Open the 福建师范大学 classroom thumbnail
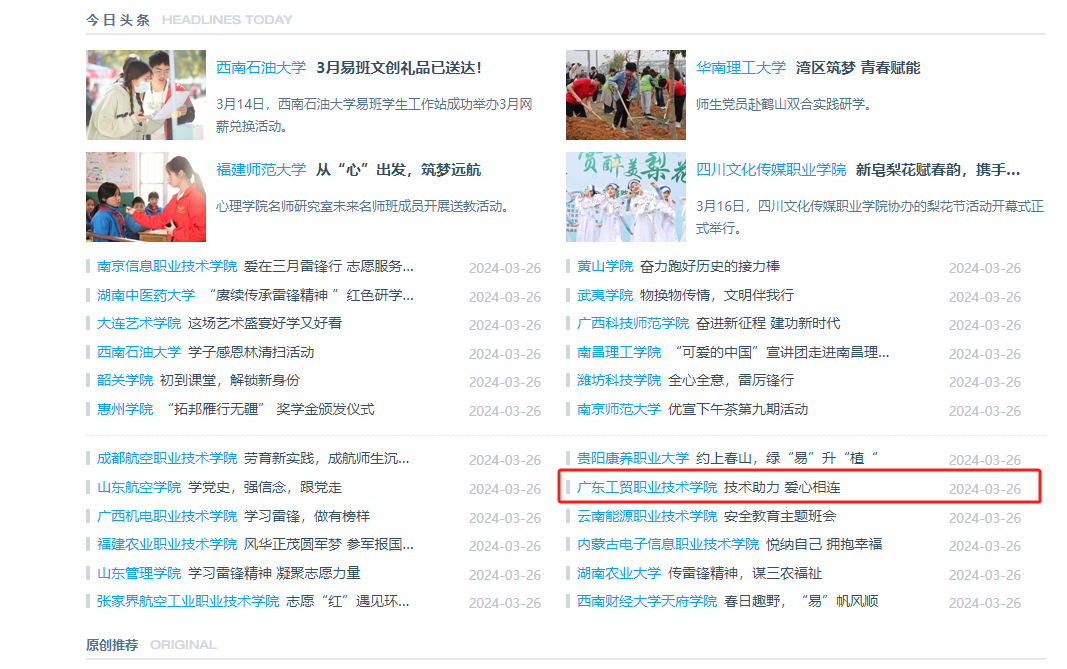 (x=146, y=197)
